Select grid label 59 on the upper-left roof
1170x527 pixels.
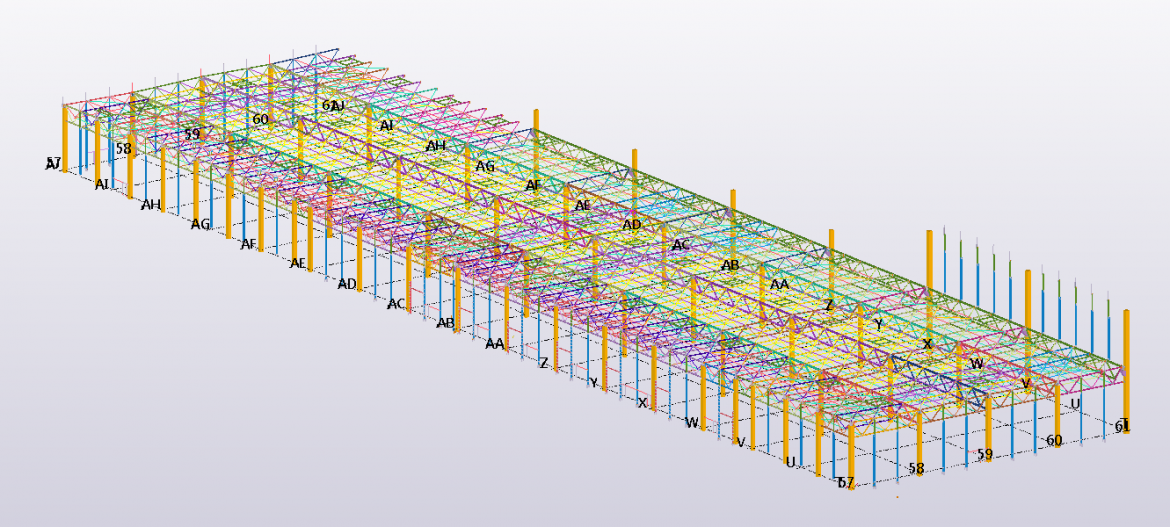[x=192, y=133]
